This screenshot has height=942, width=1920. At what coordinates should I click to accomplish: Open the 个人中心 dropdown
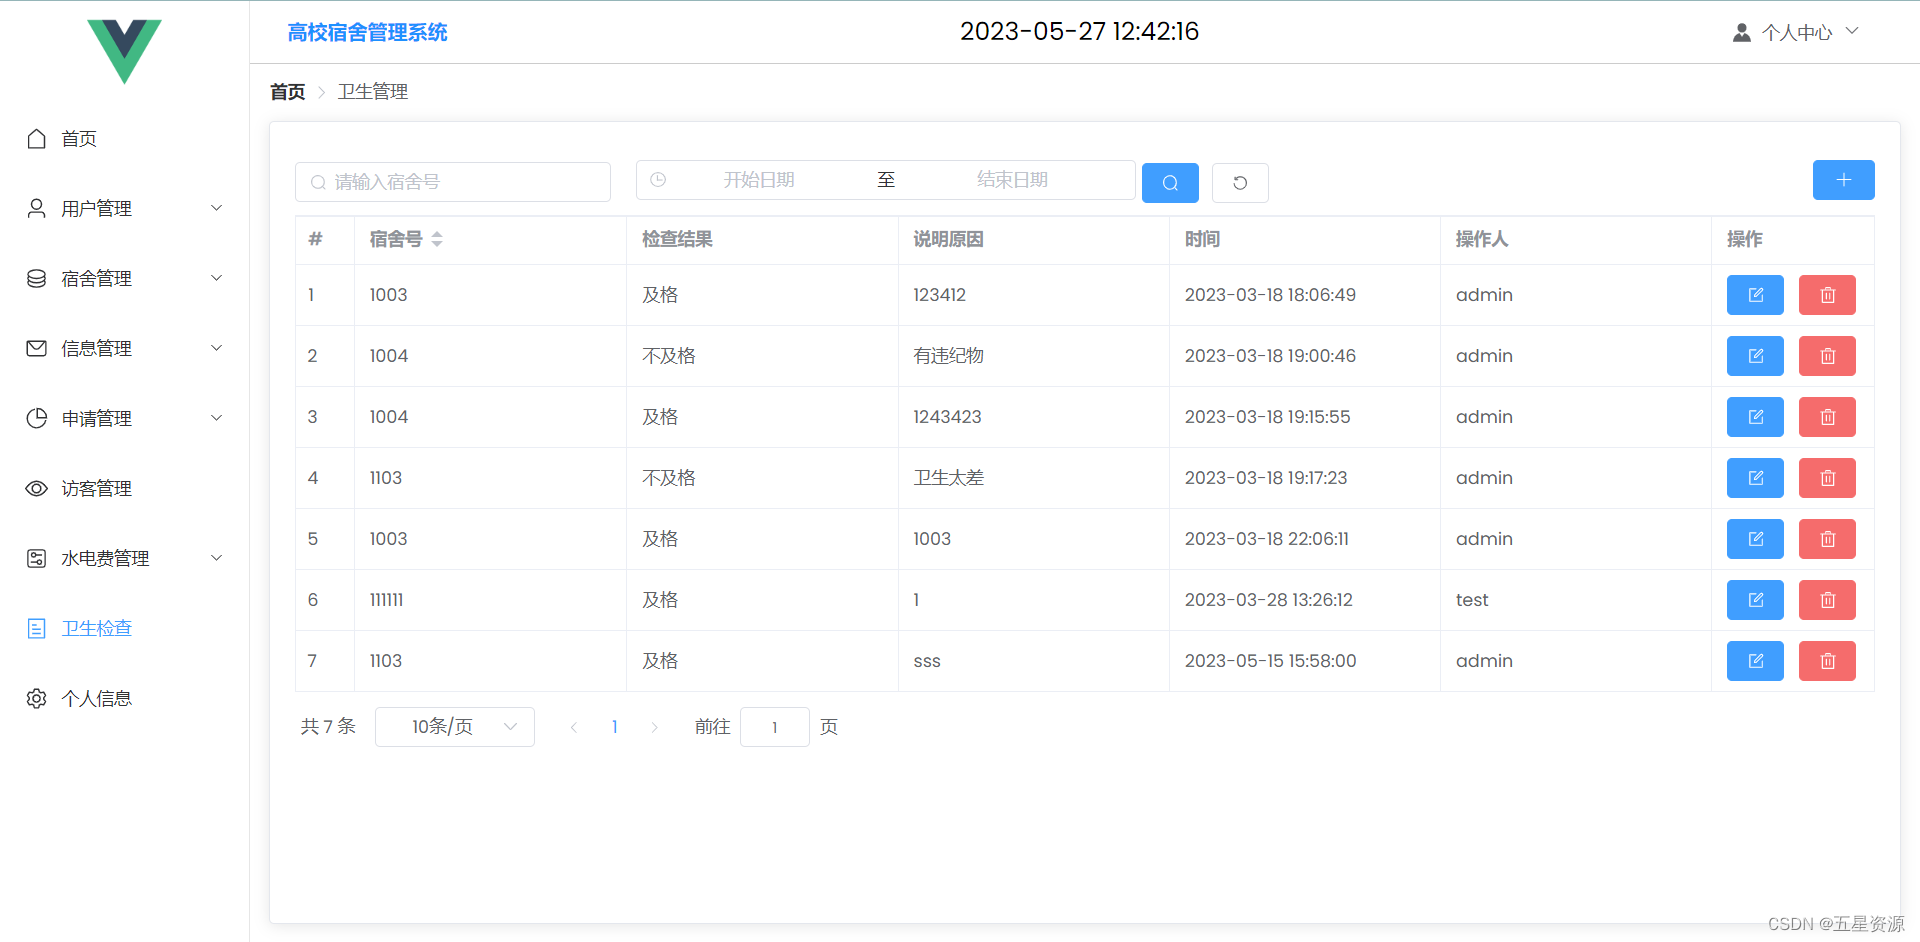1796,32
